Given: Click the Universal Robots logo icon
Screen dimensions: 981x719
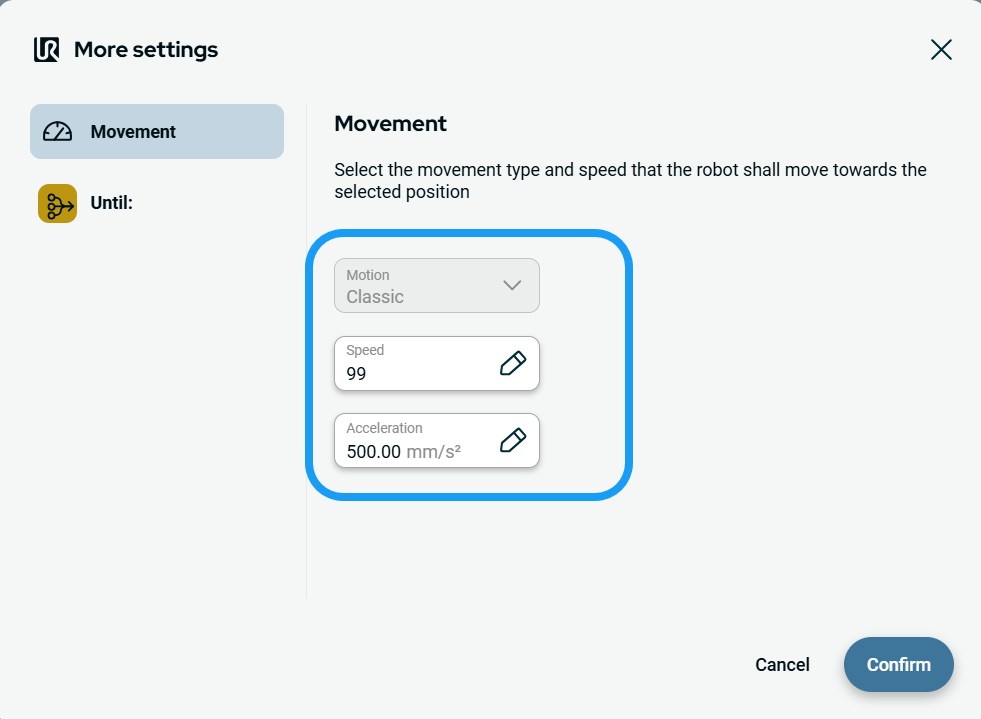Looking at the screenshot, I should pos(46,50).
